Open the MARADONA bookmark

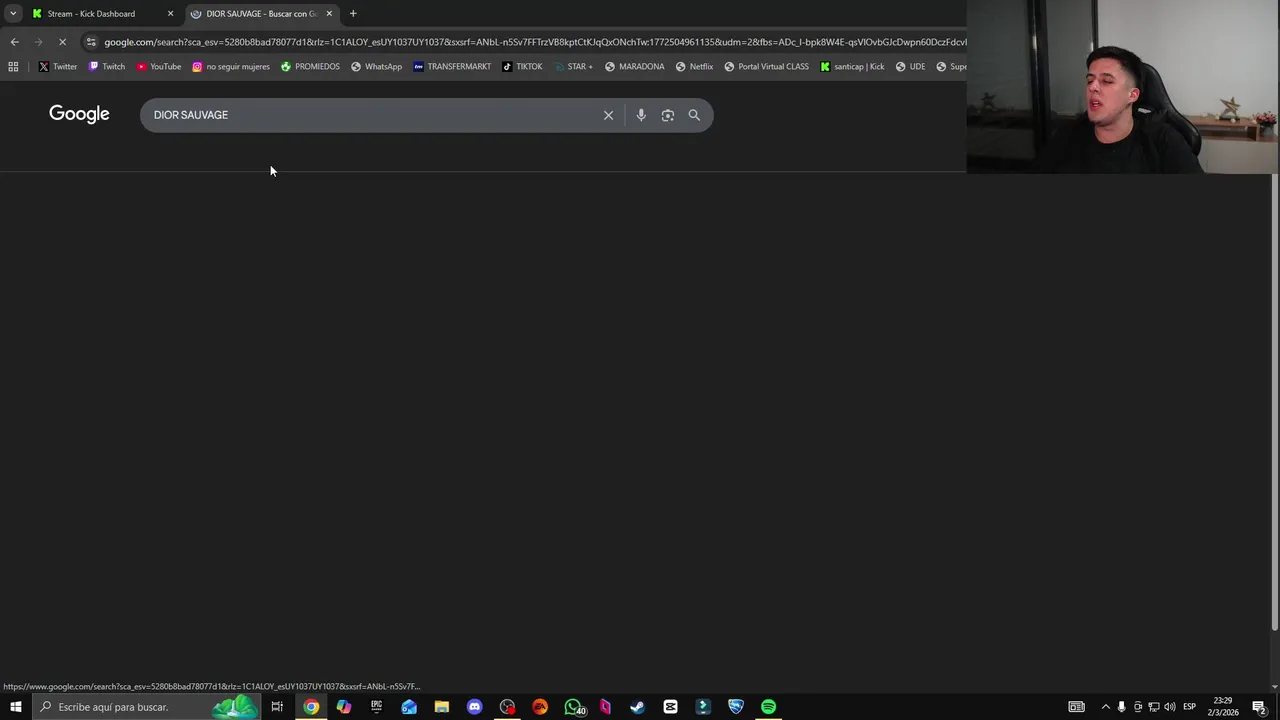[634, 67]
